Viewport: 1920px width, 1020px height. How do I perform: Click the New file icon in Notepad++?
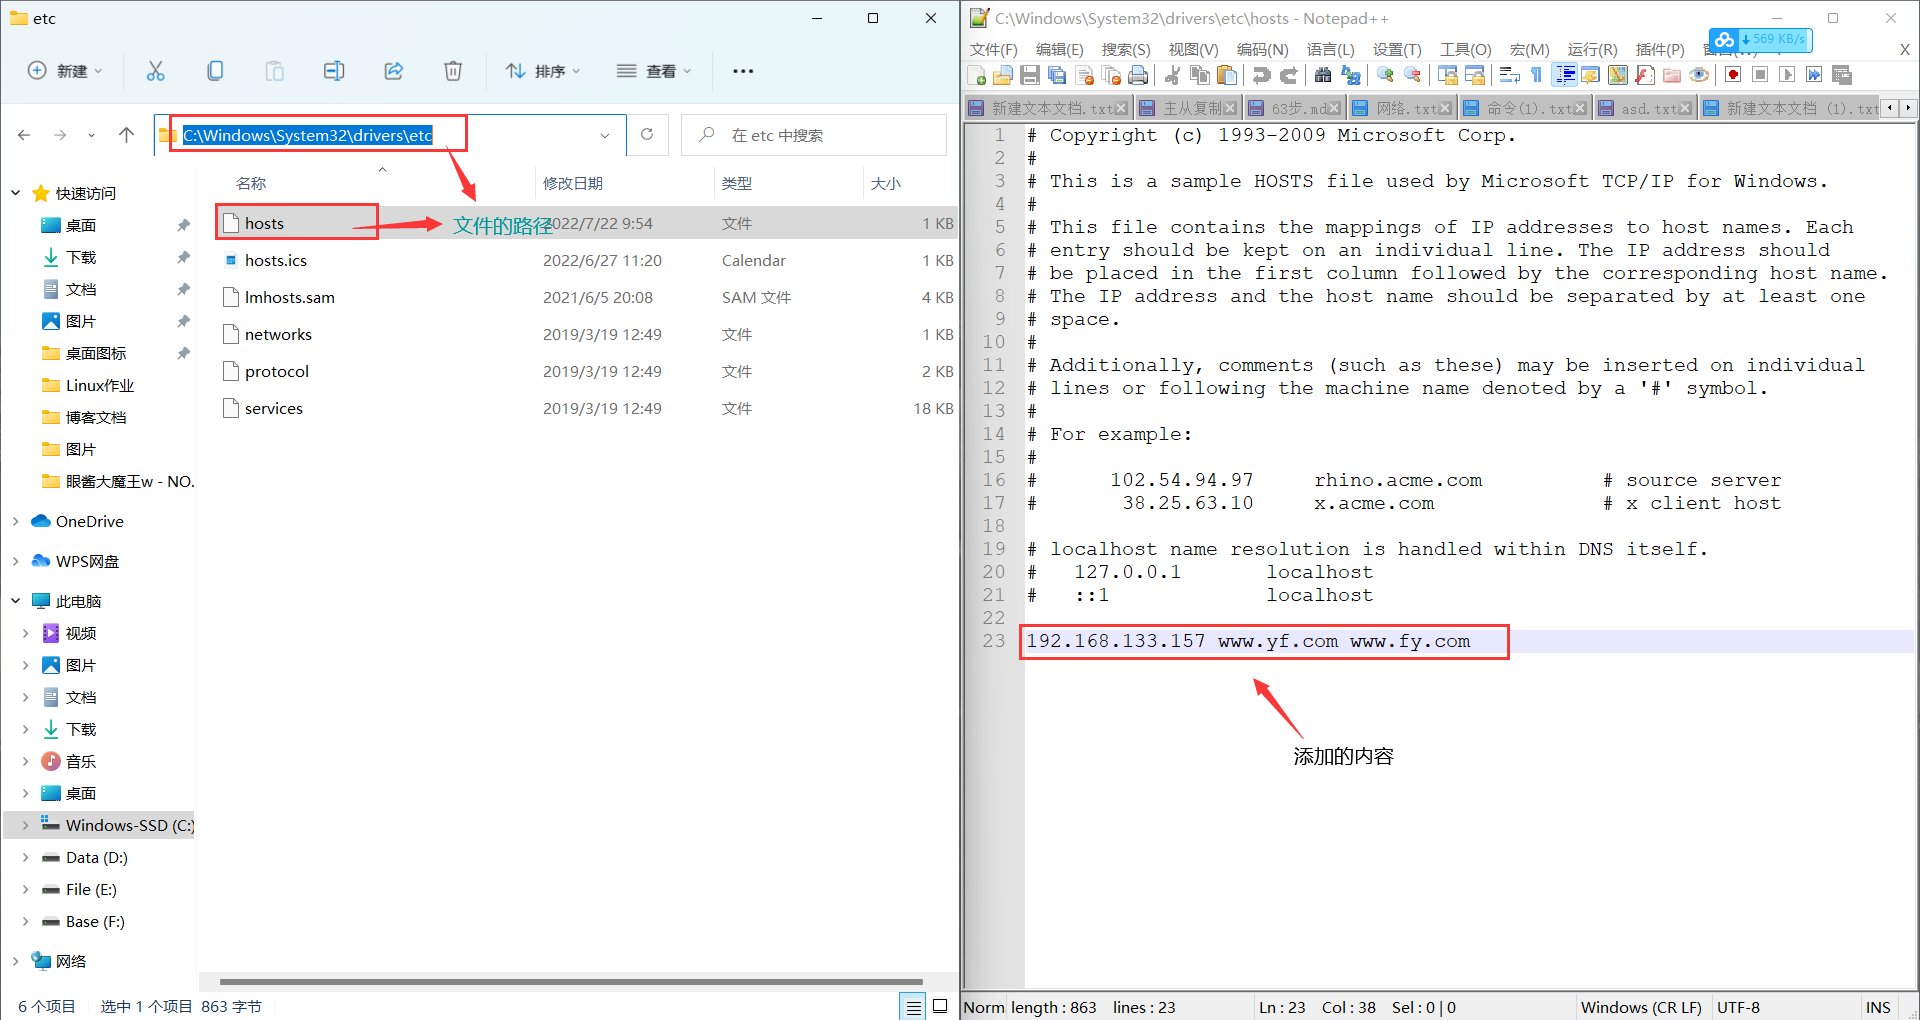pos(977,76)
